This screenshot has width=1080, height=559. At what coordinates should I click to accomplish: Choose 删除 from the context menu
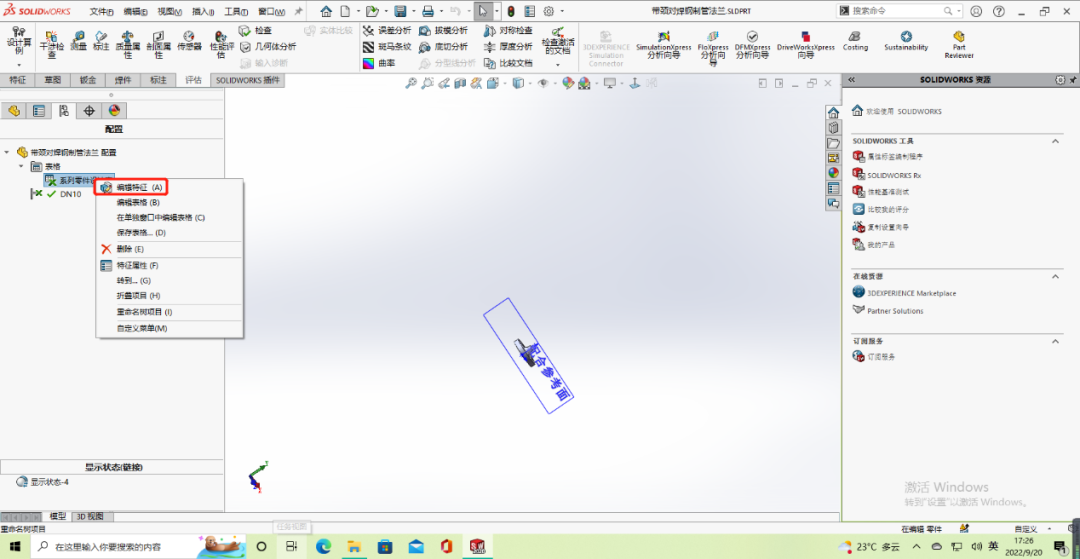click(129, 248)
